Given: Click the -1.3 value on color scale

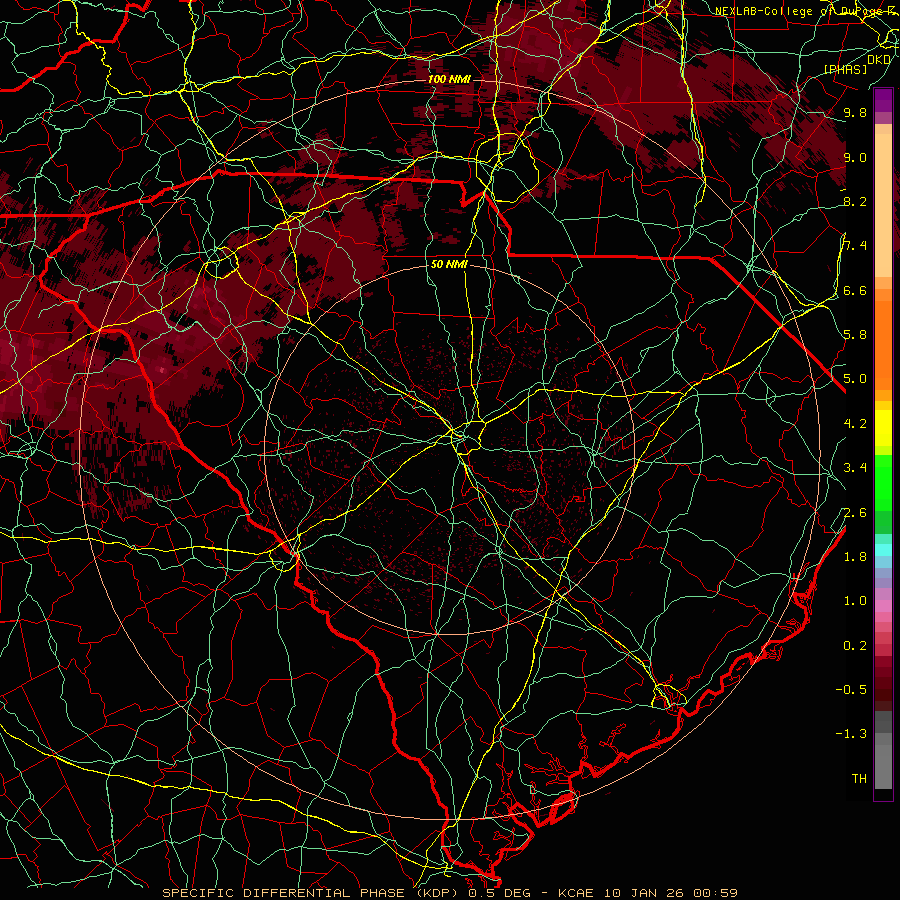Looking at the screenshot, I should pyautogui.click(x=851, y=734).
